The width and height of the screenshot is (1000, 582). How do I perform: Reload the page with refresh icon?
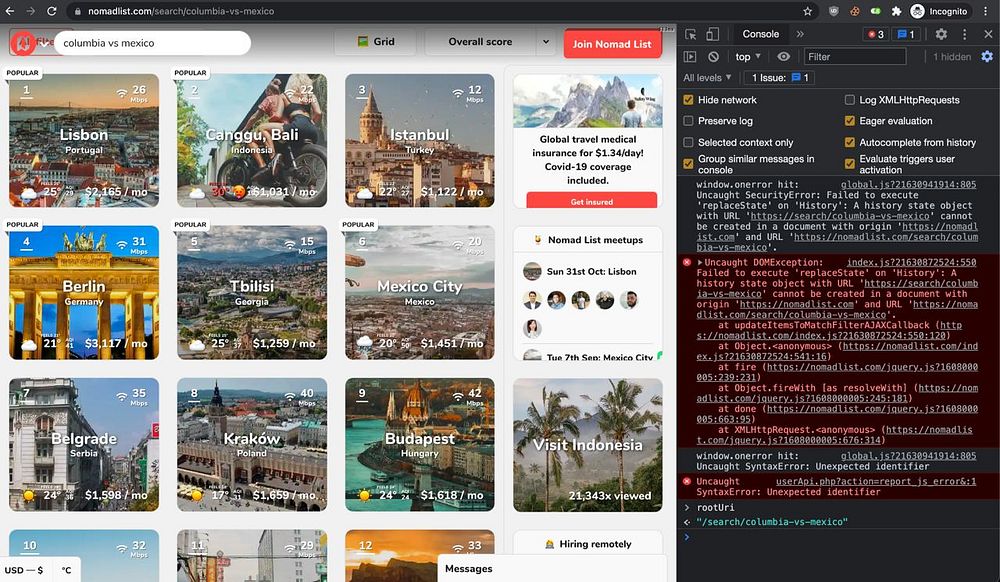click(x=52, y=11)
